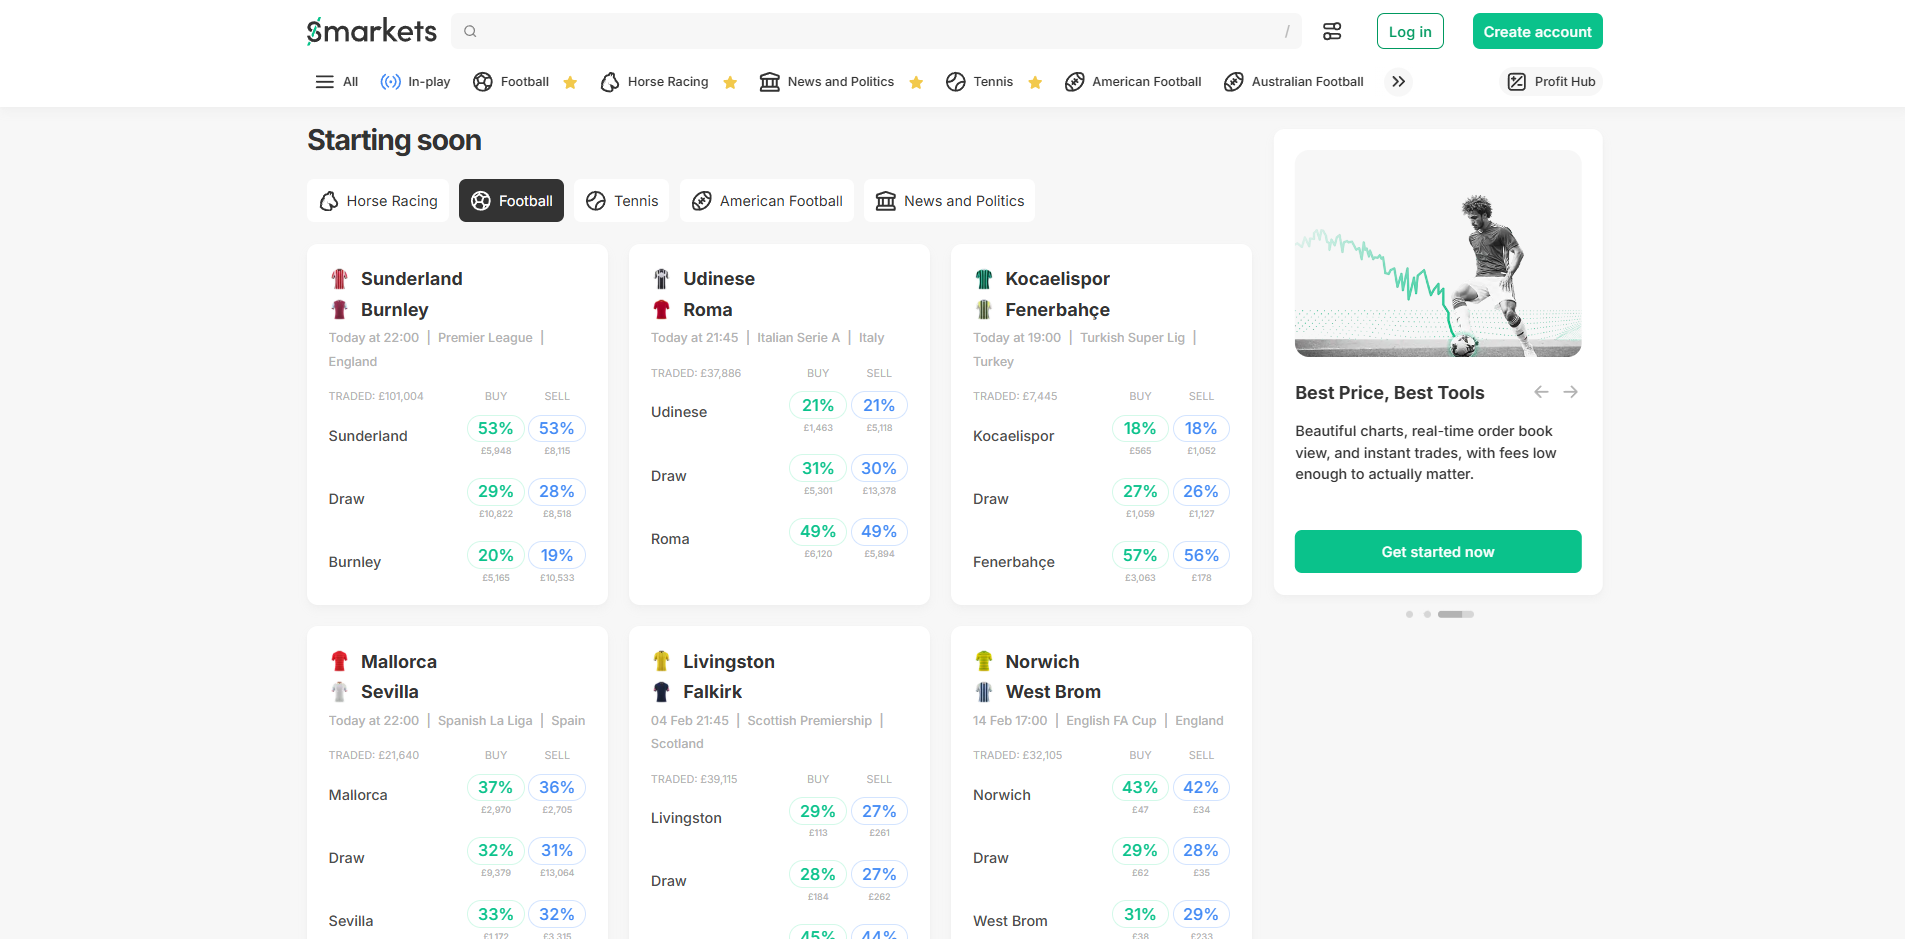Click the Create account button
Image resolution: width=1905 pixels, height=939 pixels.
tap(1537, 31)
